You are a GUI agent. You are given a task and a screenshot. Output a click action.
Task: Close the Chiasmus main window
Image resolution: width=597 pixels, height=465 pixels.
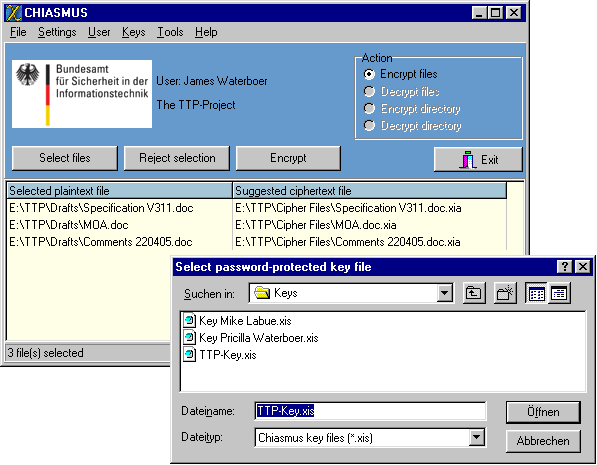(514, 13)
